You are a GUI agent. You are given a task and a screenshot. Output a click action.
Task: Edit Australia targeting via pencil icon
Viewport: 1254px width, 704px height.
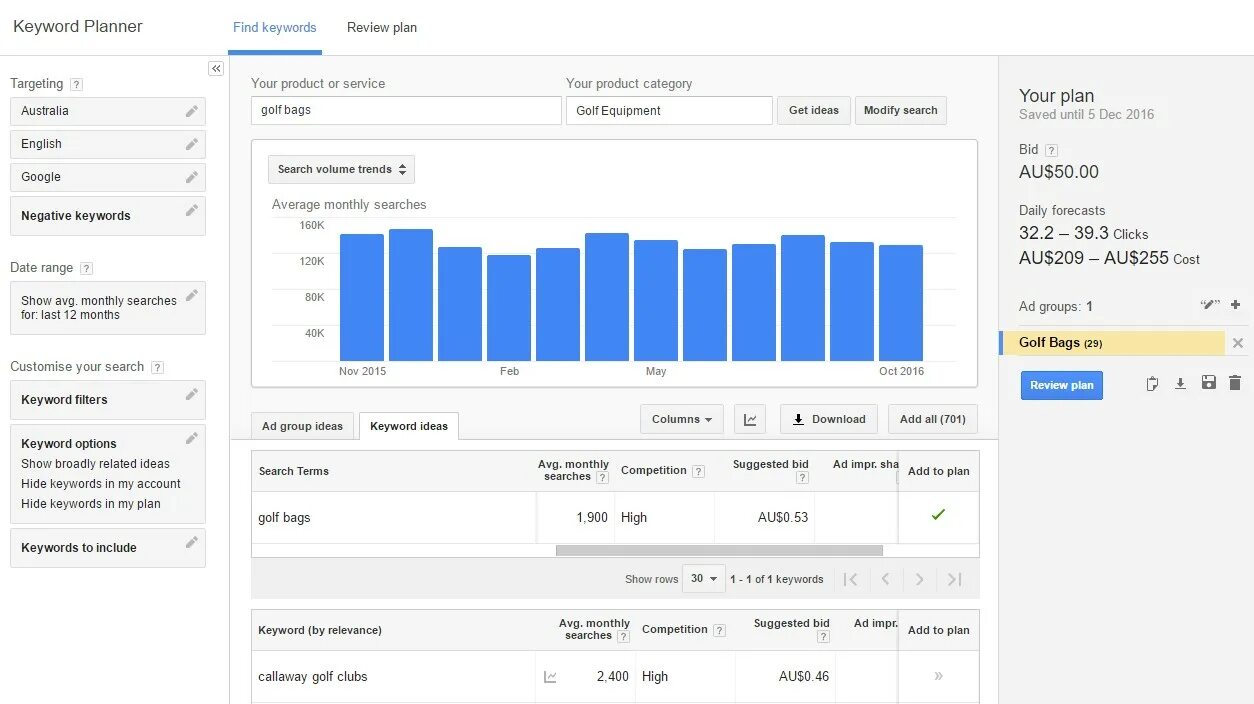coord(191,111)
